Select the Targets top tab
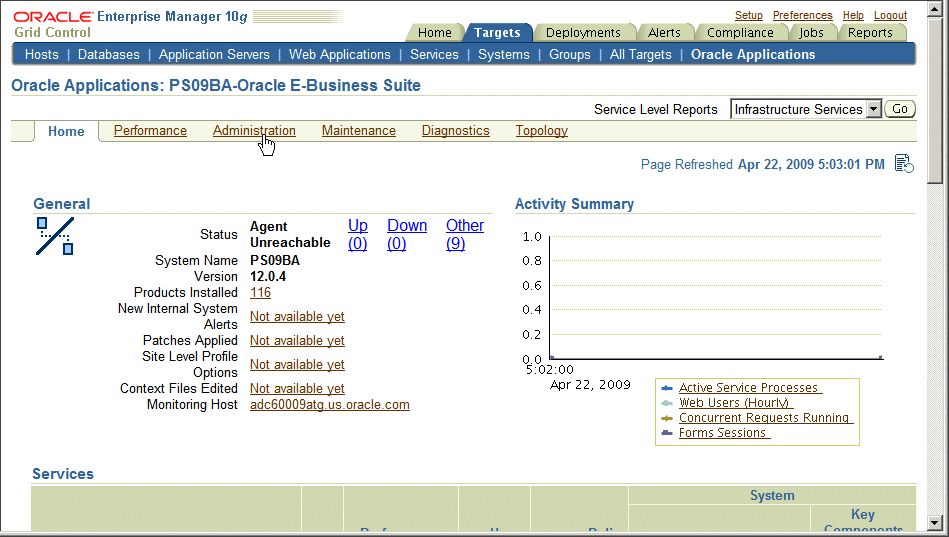The image size is (949, 537). [x=497, y=33]
